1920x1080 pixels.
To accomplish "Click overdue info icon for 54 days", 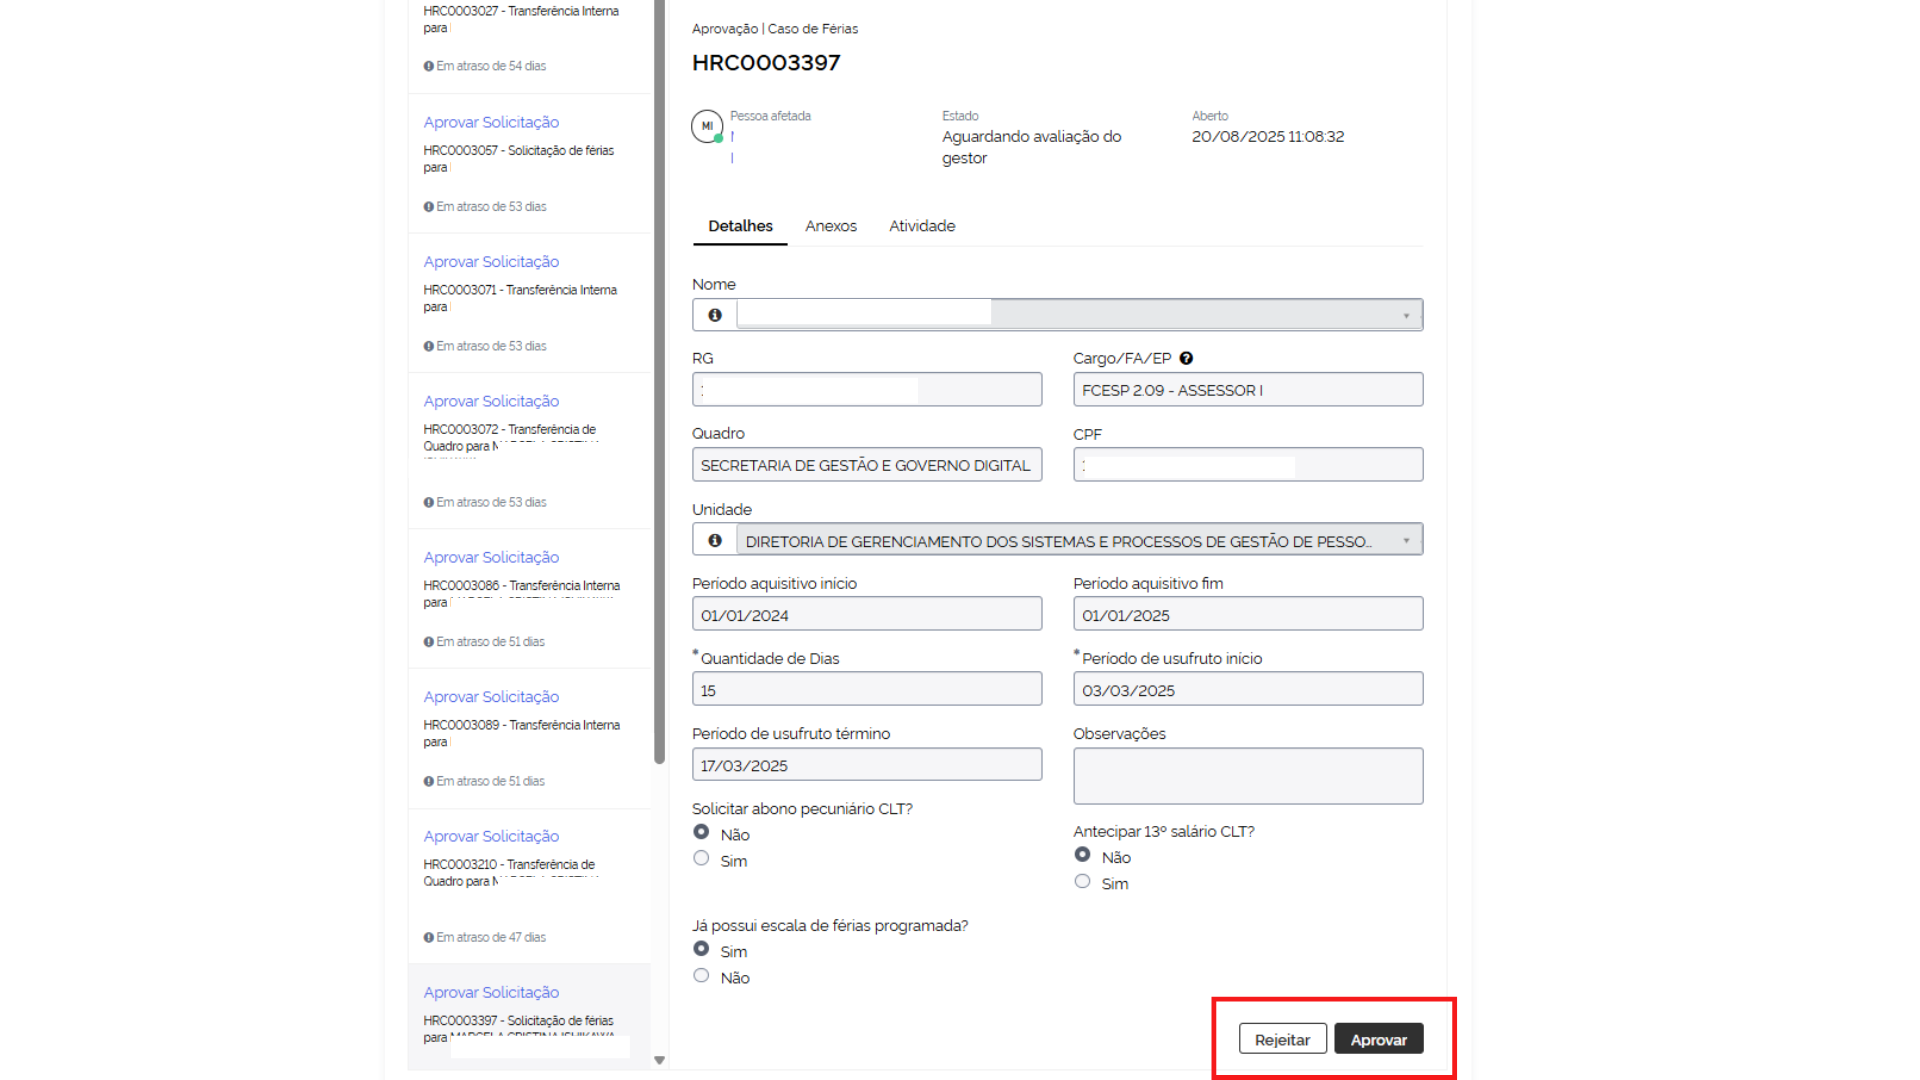I will (x=428, y=66).
